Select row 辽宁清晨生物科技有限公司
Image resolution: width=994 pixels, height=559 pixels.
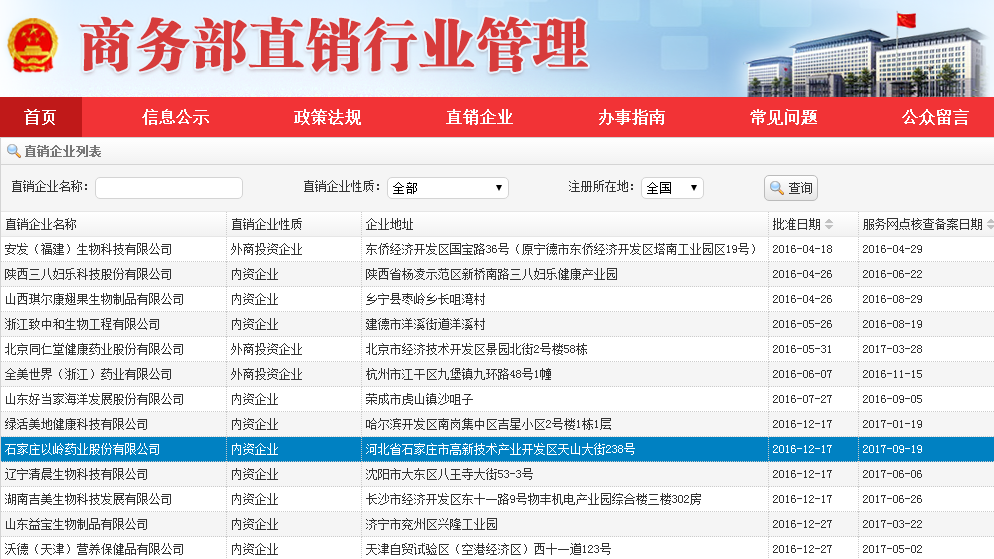(x=497, y=474)
